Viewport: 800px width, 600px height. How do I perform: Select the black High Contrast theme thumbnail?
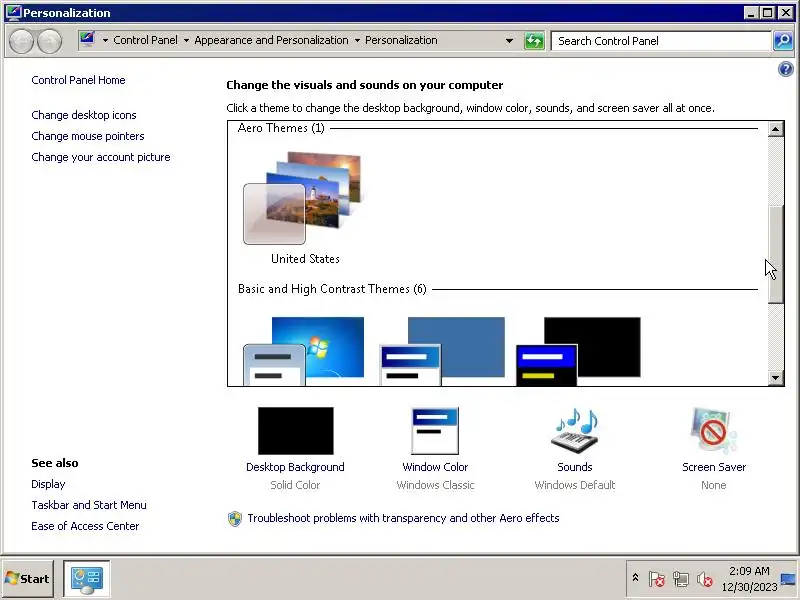coord(579,351)
